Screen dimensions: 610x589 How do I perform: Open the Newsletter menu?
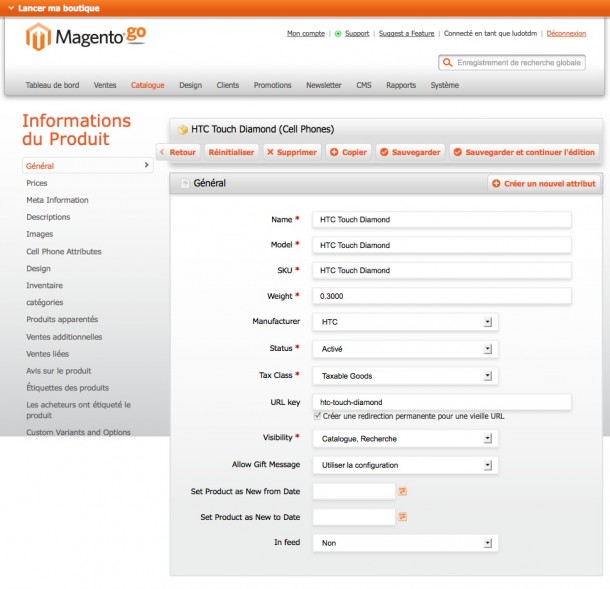point(324,85)
